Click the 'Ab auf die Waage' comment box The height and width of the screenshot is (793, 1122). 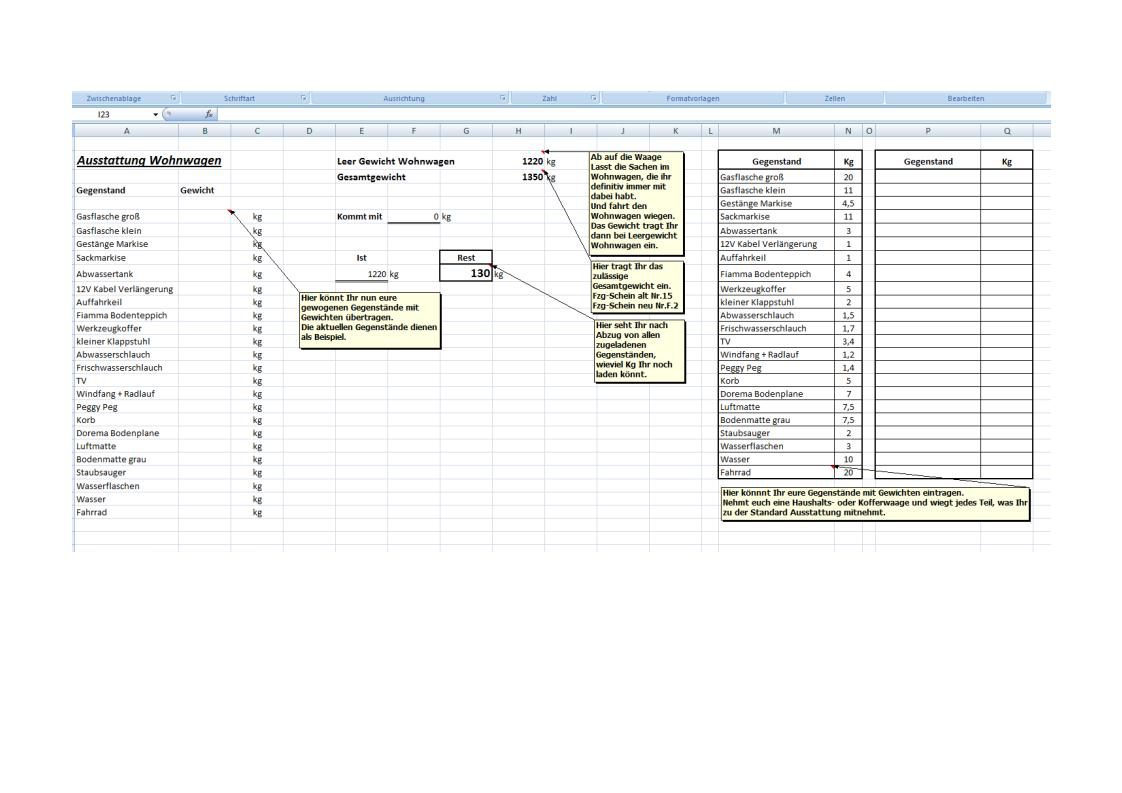coord(636,203)
